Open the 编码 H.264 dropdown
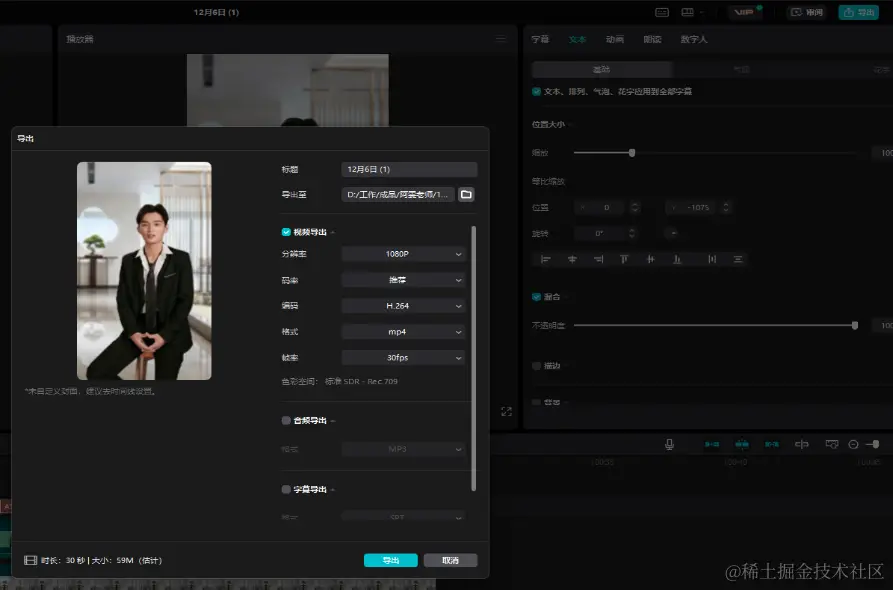The width and height of the screenshot is (893, 590). pyautogui.click(x=403, y=306)
